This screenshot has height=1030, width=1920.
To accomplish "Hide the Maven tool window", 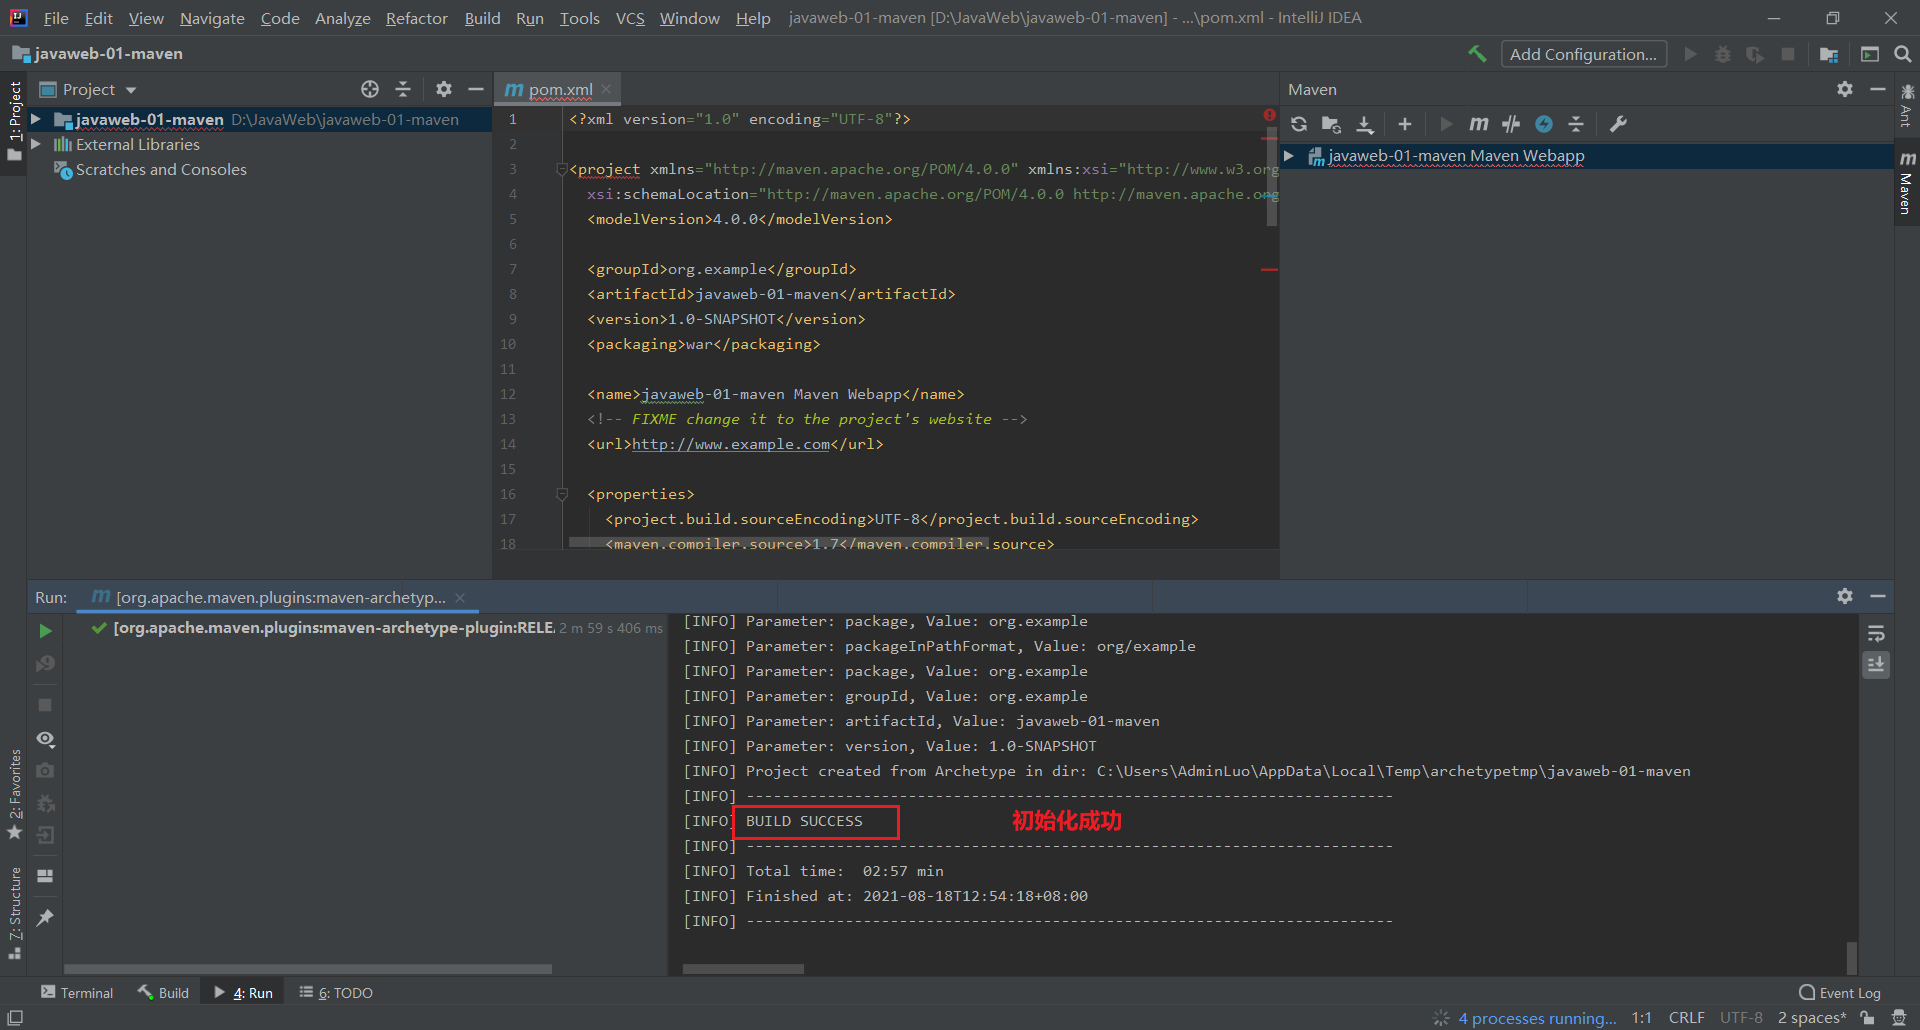I will coord(1878,89).
